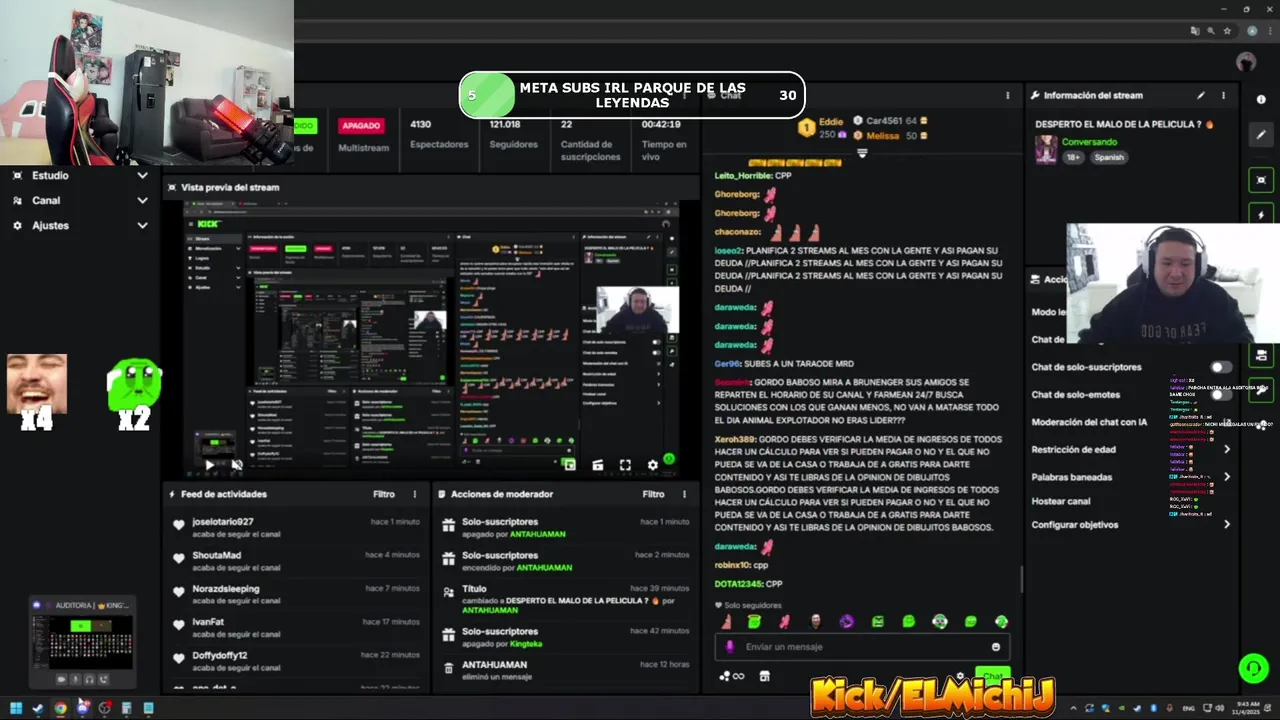Viewport: 1280px width, 720px height.
Task: Open Filtro in Acciones de moderador
Action: (653, 494)
